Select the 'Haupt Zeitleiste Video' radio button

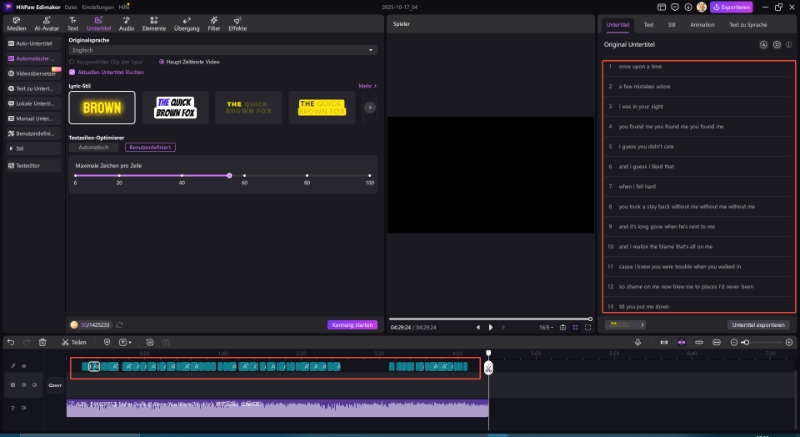[x=162, y=61]
